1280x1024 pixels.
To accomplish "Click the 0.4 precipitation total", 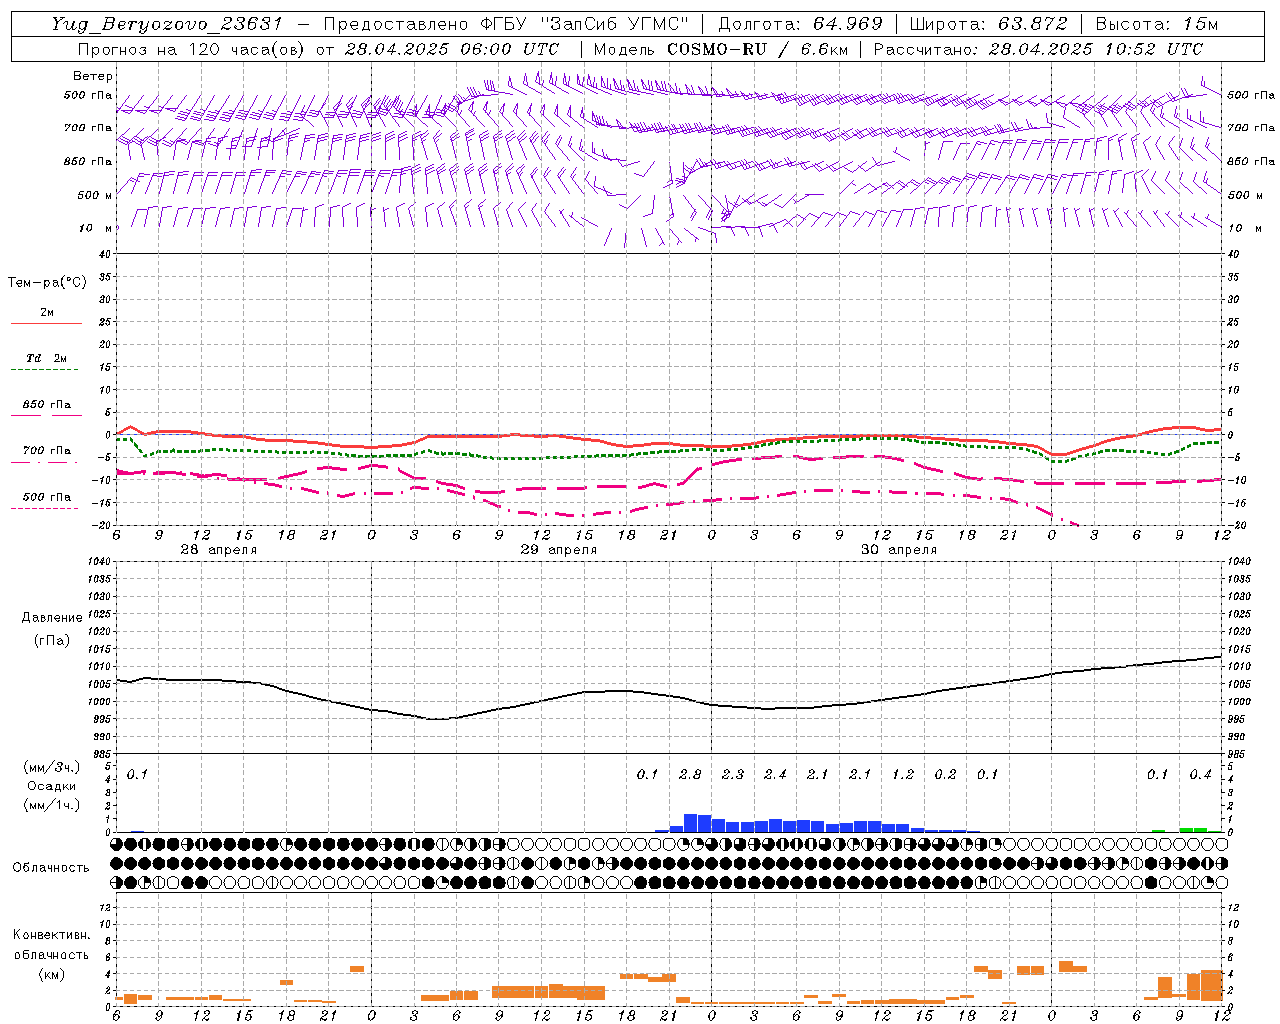I will pos(1200,774).
